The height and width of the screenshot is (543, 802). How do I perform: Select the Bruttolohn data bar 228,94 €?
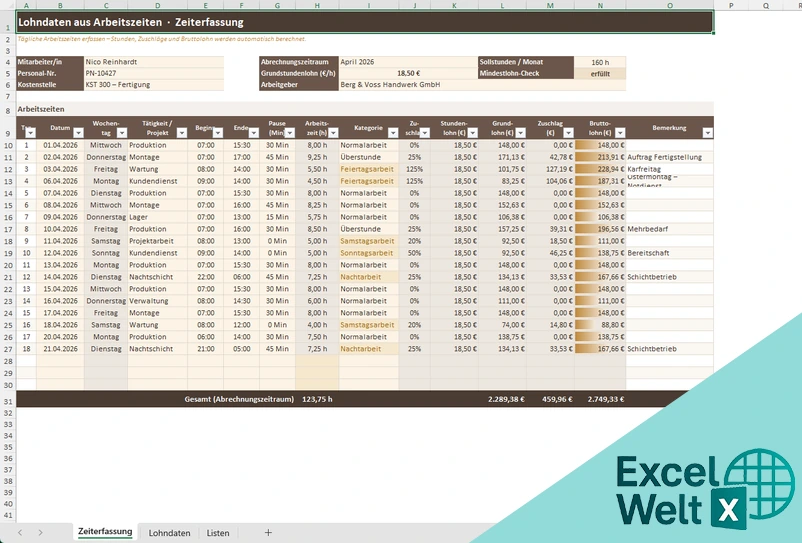600,169
